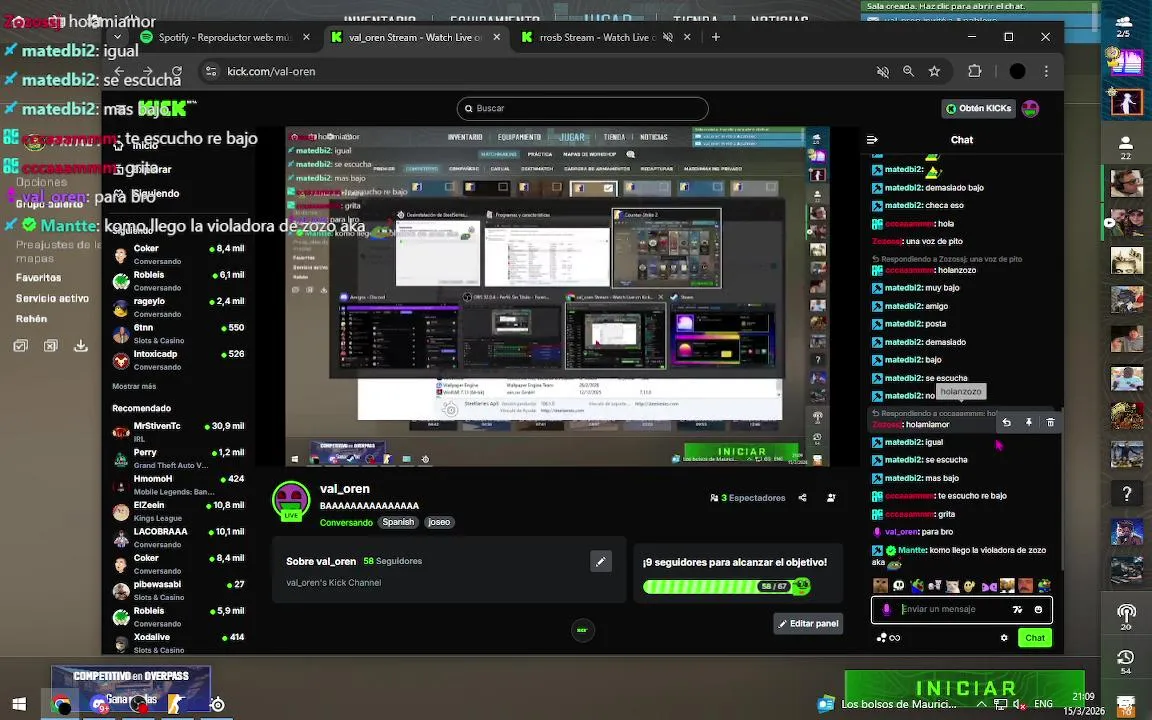The height and width of the screenshot is (720, 1152).
Task: Expand the tab search dropdown arrow
Action: click(118, 36)
